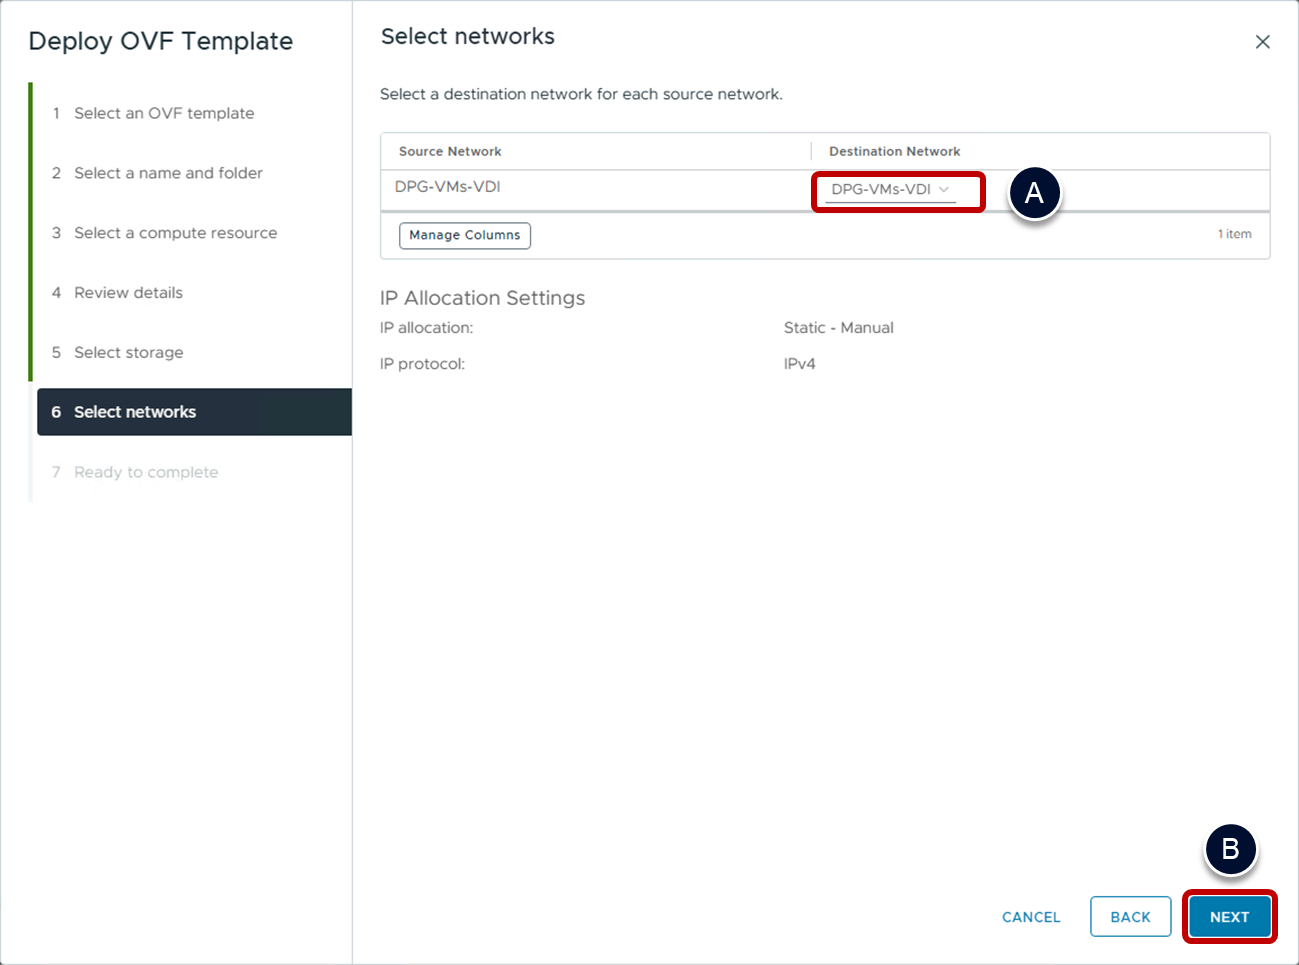Return to step 2 Select a name and folder
1299x965 pixels.
tap(168, 173)
